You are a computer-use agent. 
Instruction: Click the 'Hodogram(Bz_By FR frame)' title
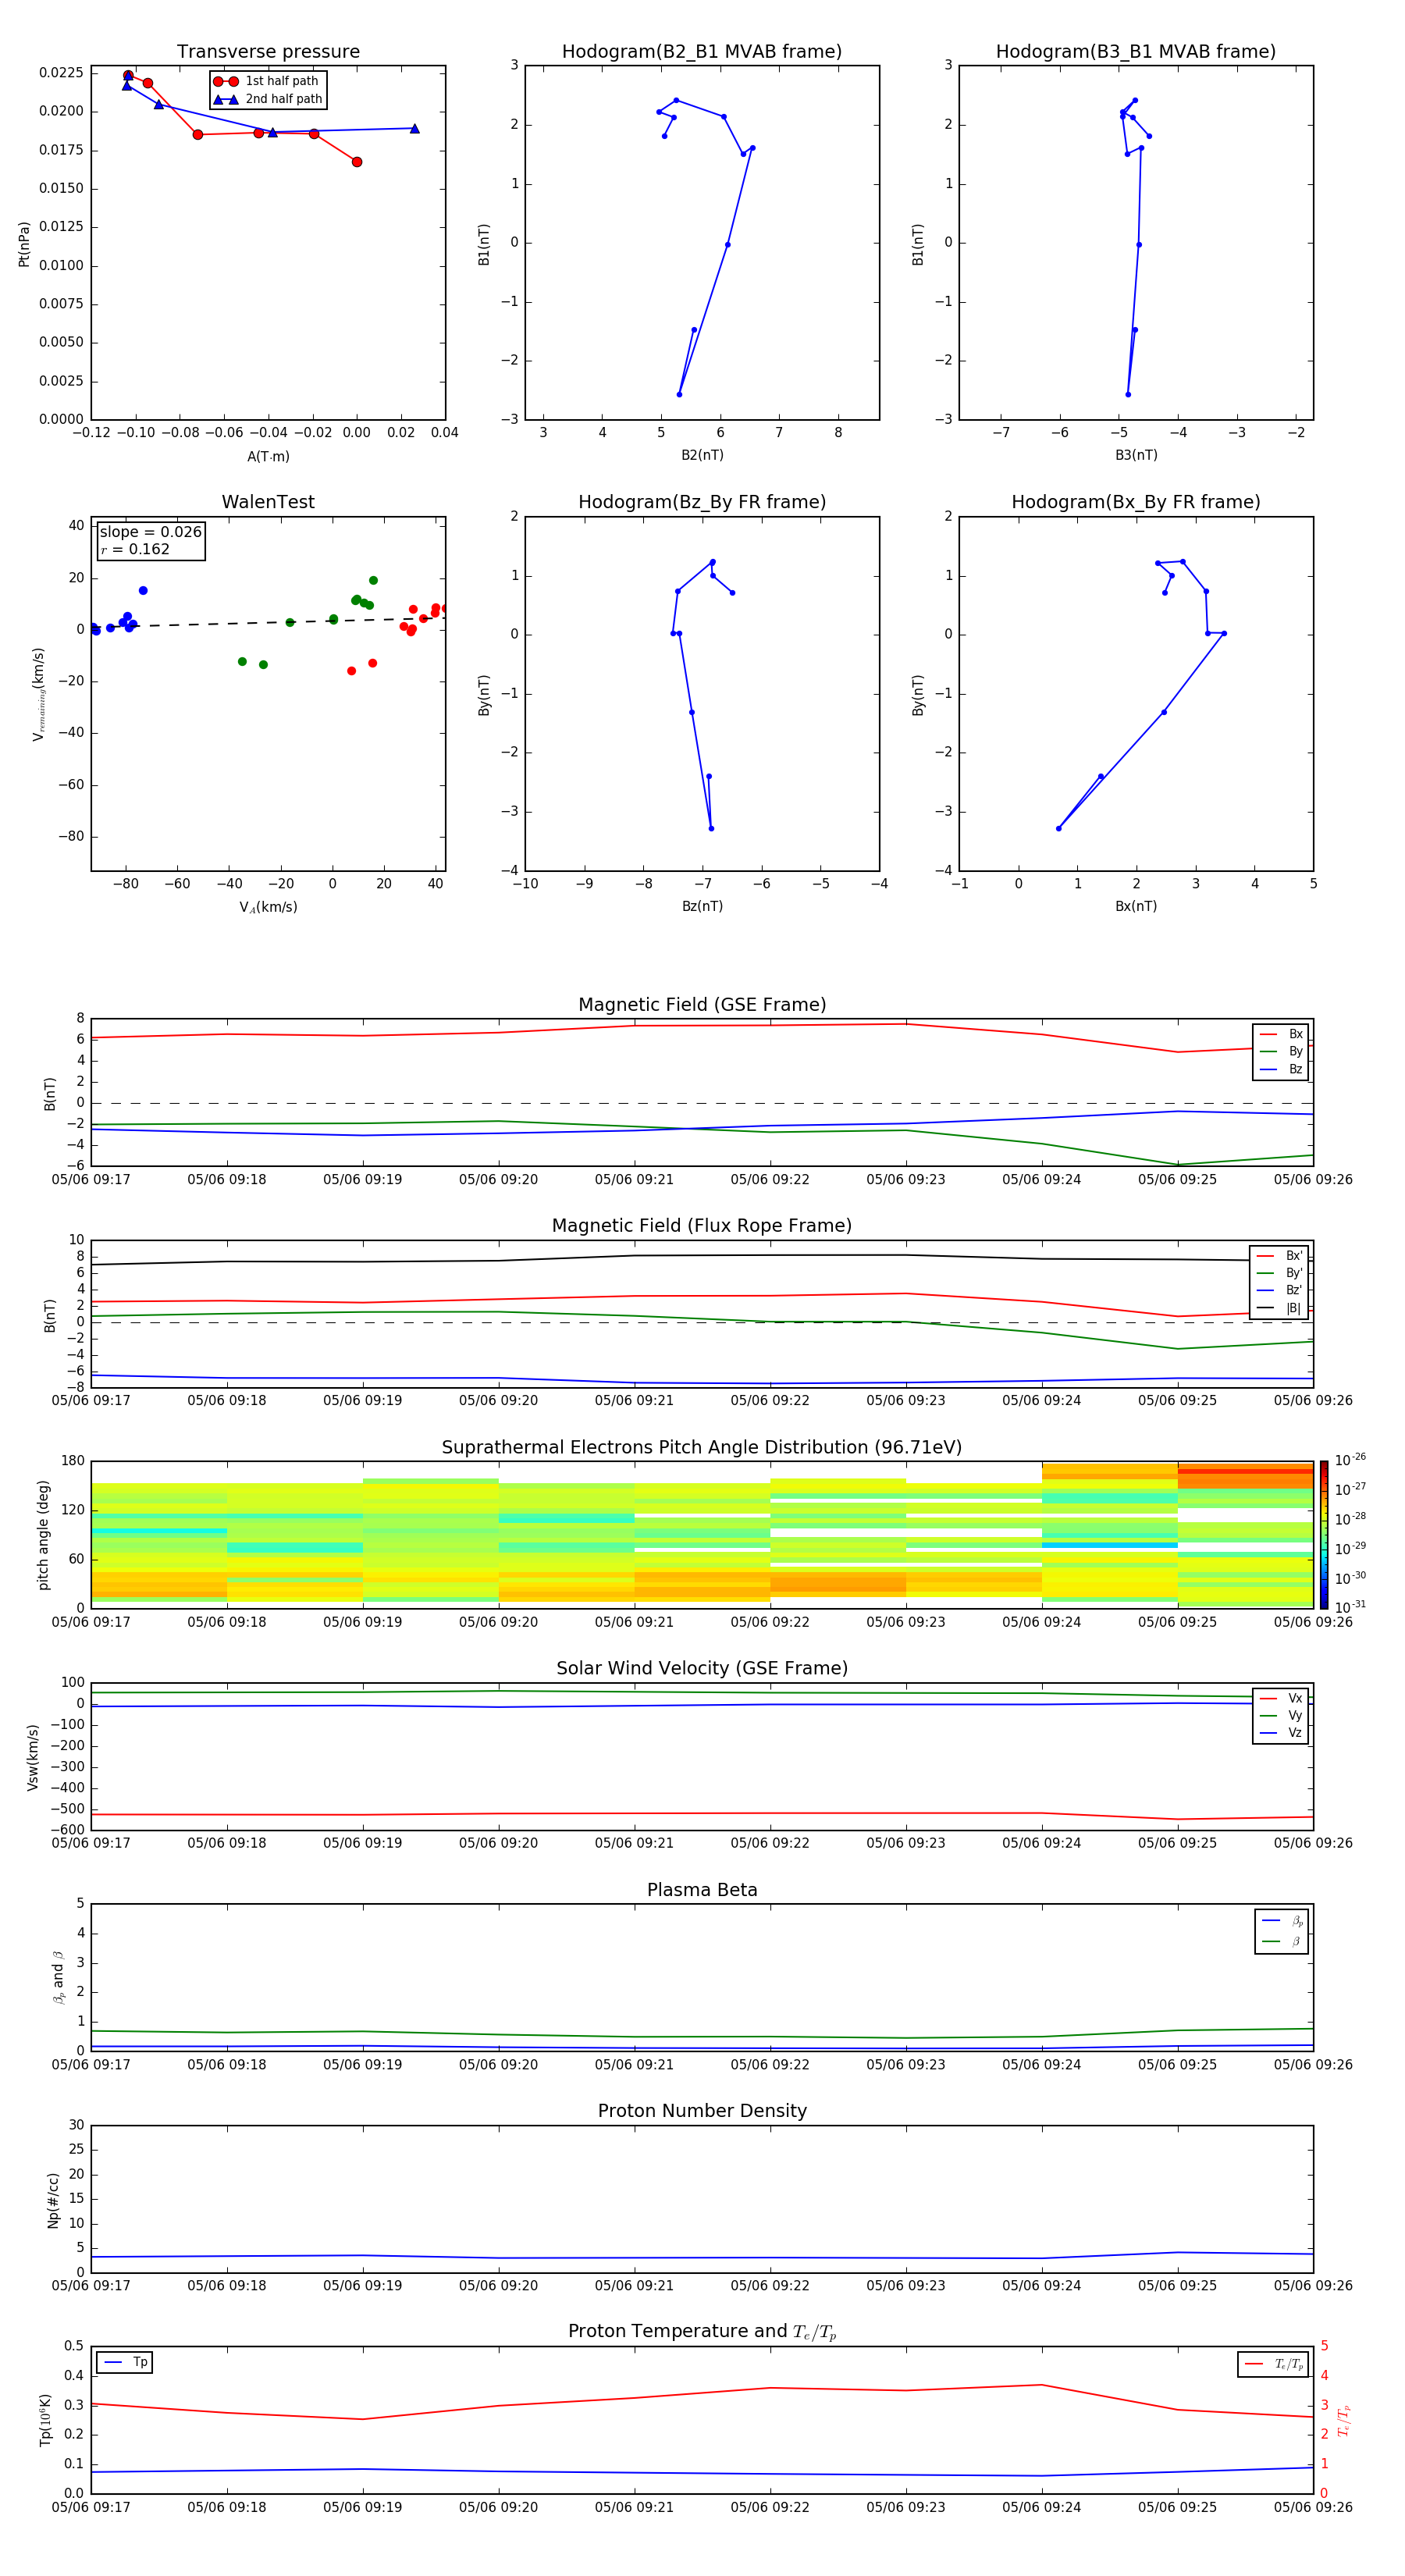[702, 502]
